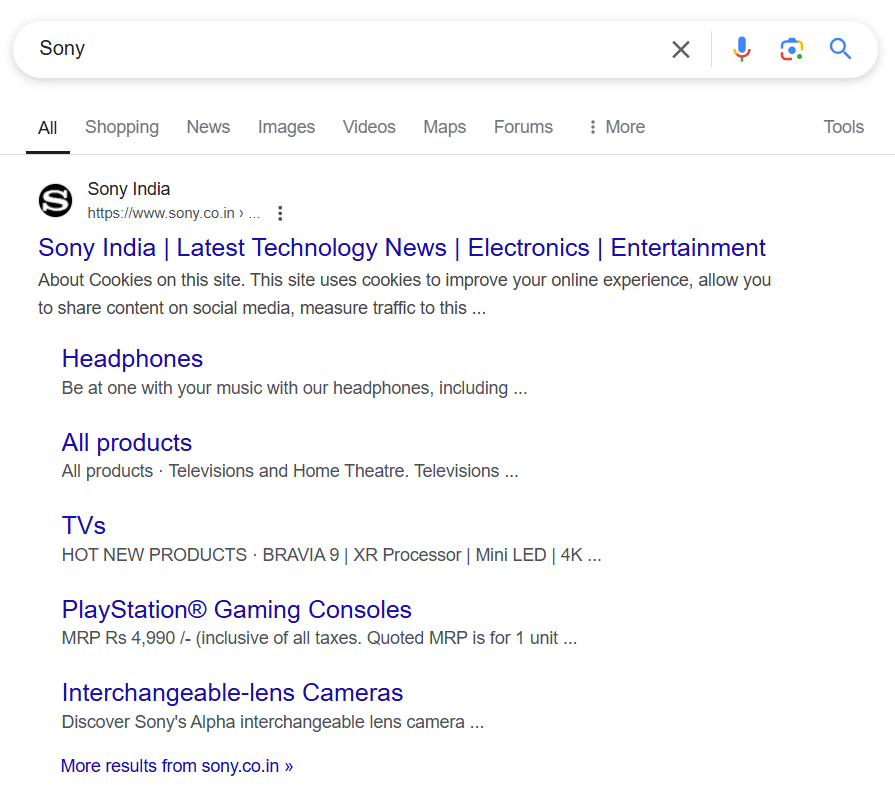Open the TVs sitelink
Image resolution: width=895 pixels, height=790 pixels.
tap(84, 526)
